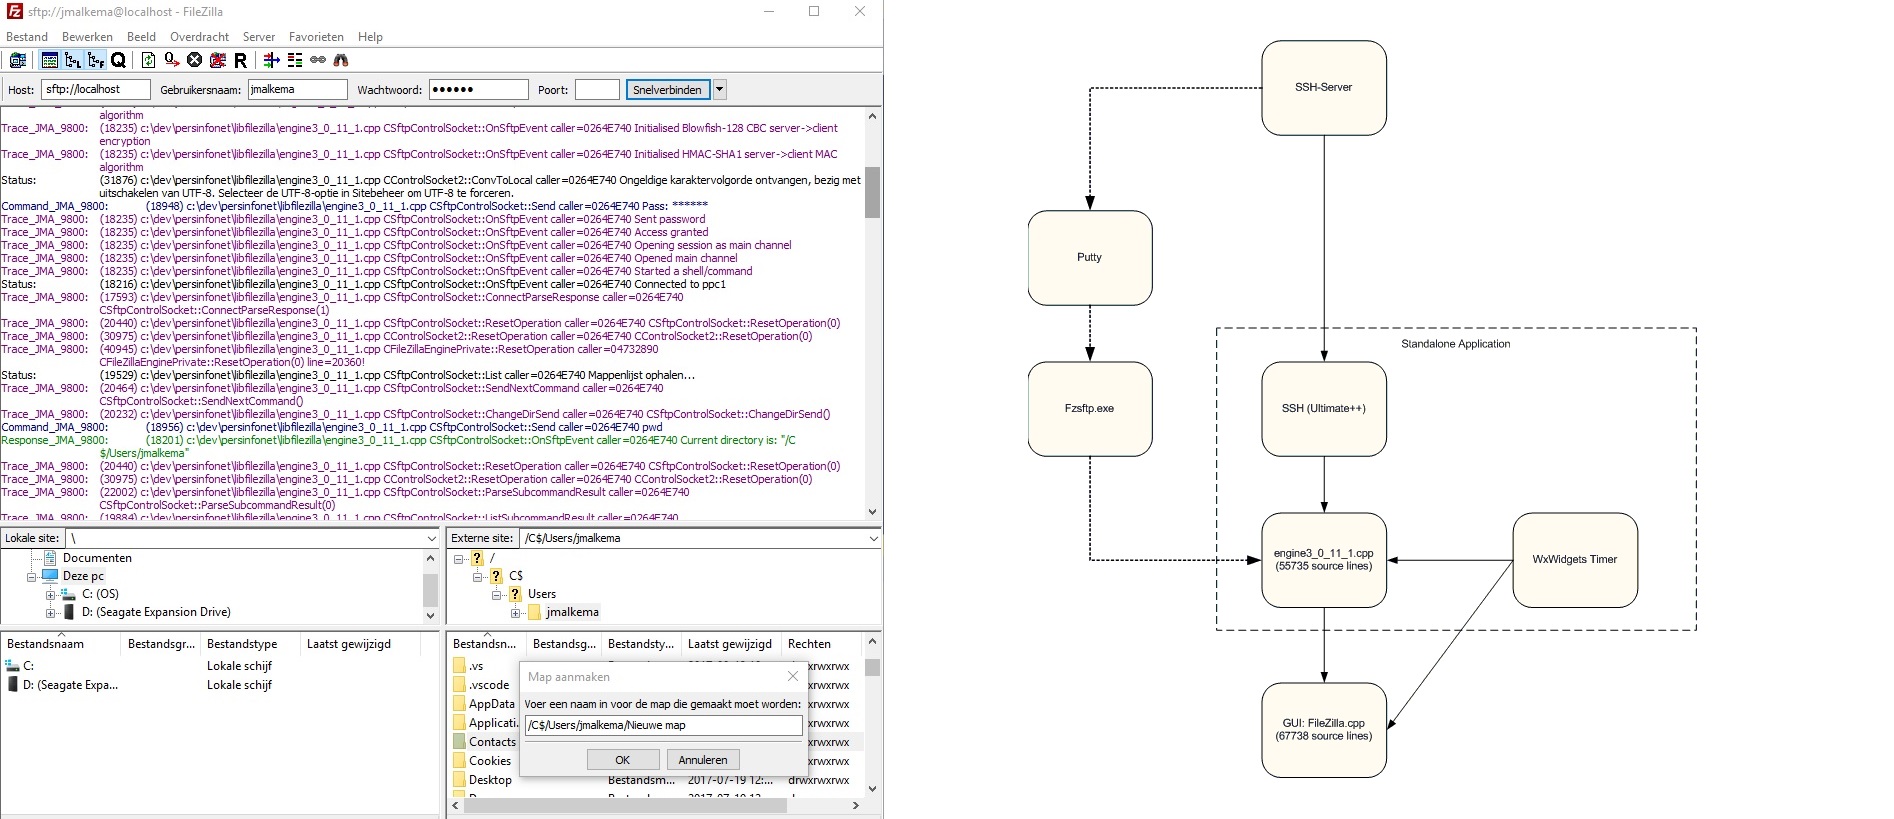Select the Cookies folder icon
This screenshot has height=819, width=1894.
click(459, 761)
